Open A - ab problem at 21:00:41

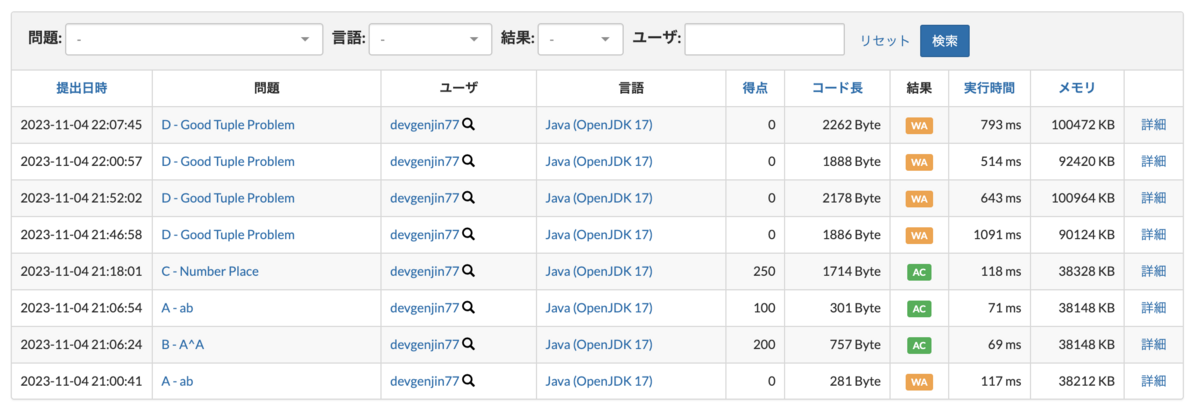point(177,381)
